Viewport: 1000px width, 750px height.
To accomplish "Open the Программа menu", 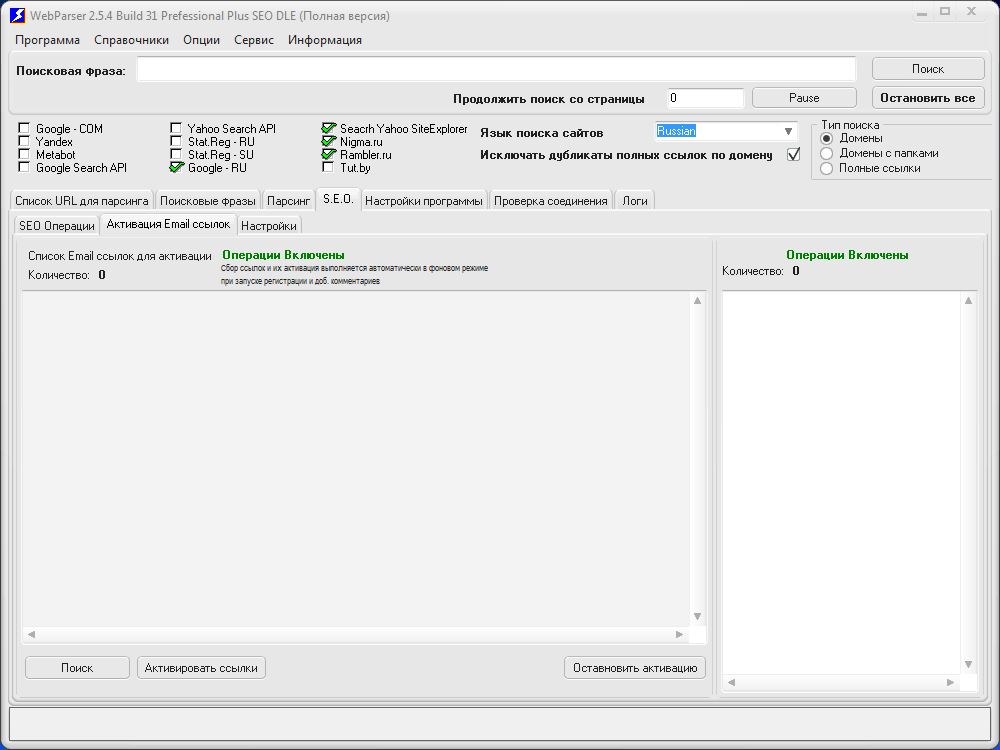I will [47, 40].
